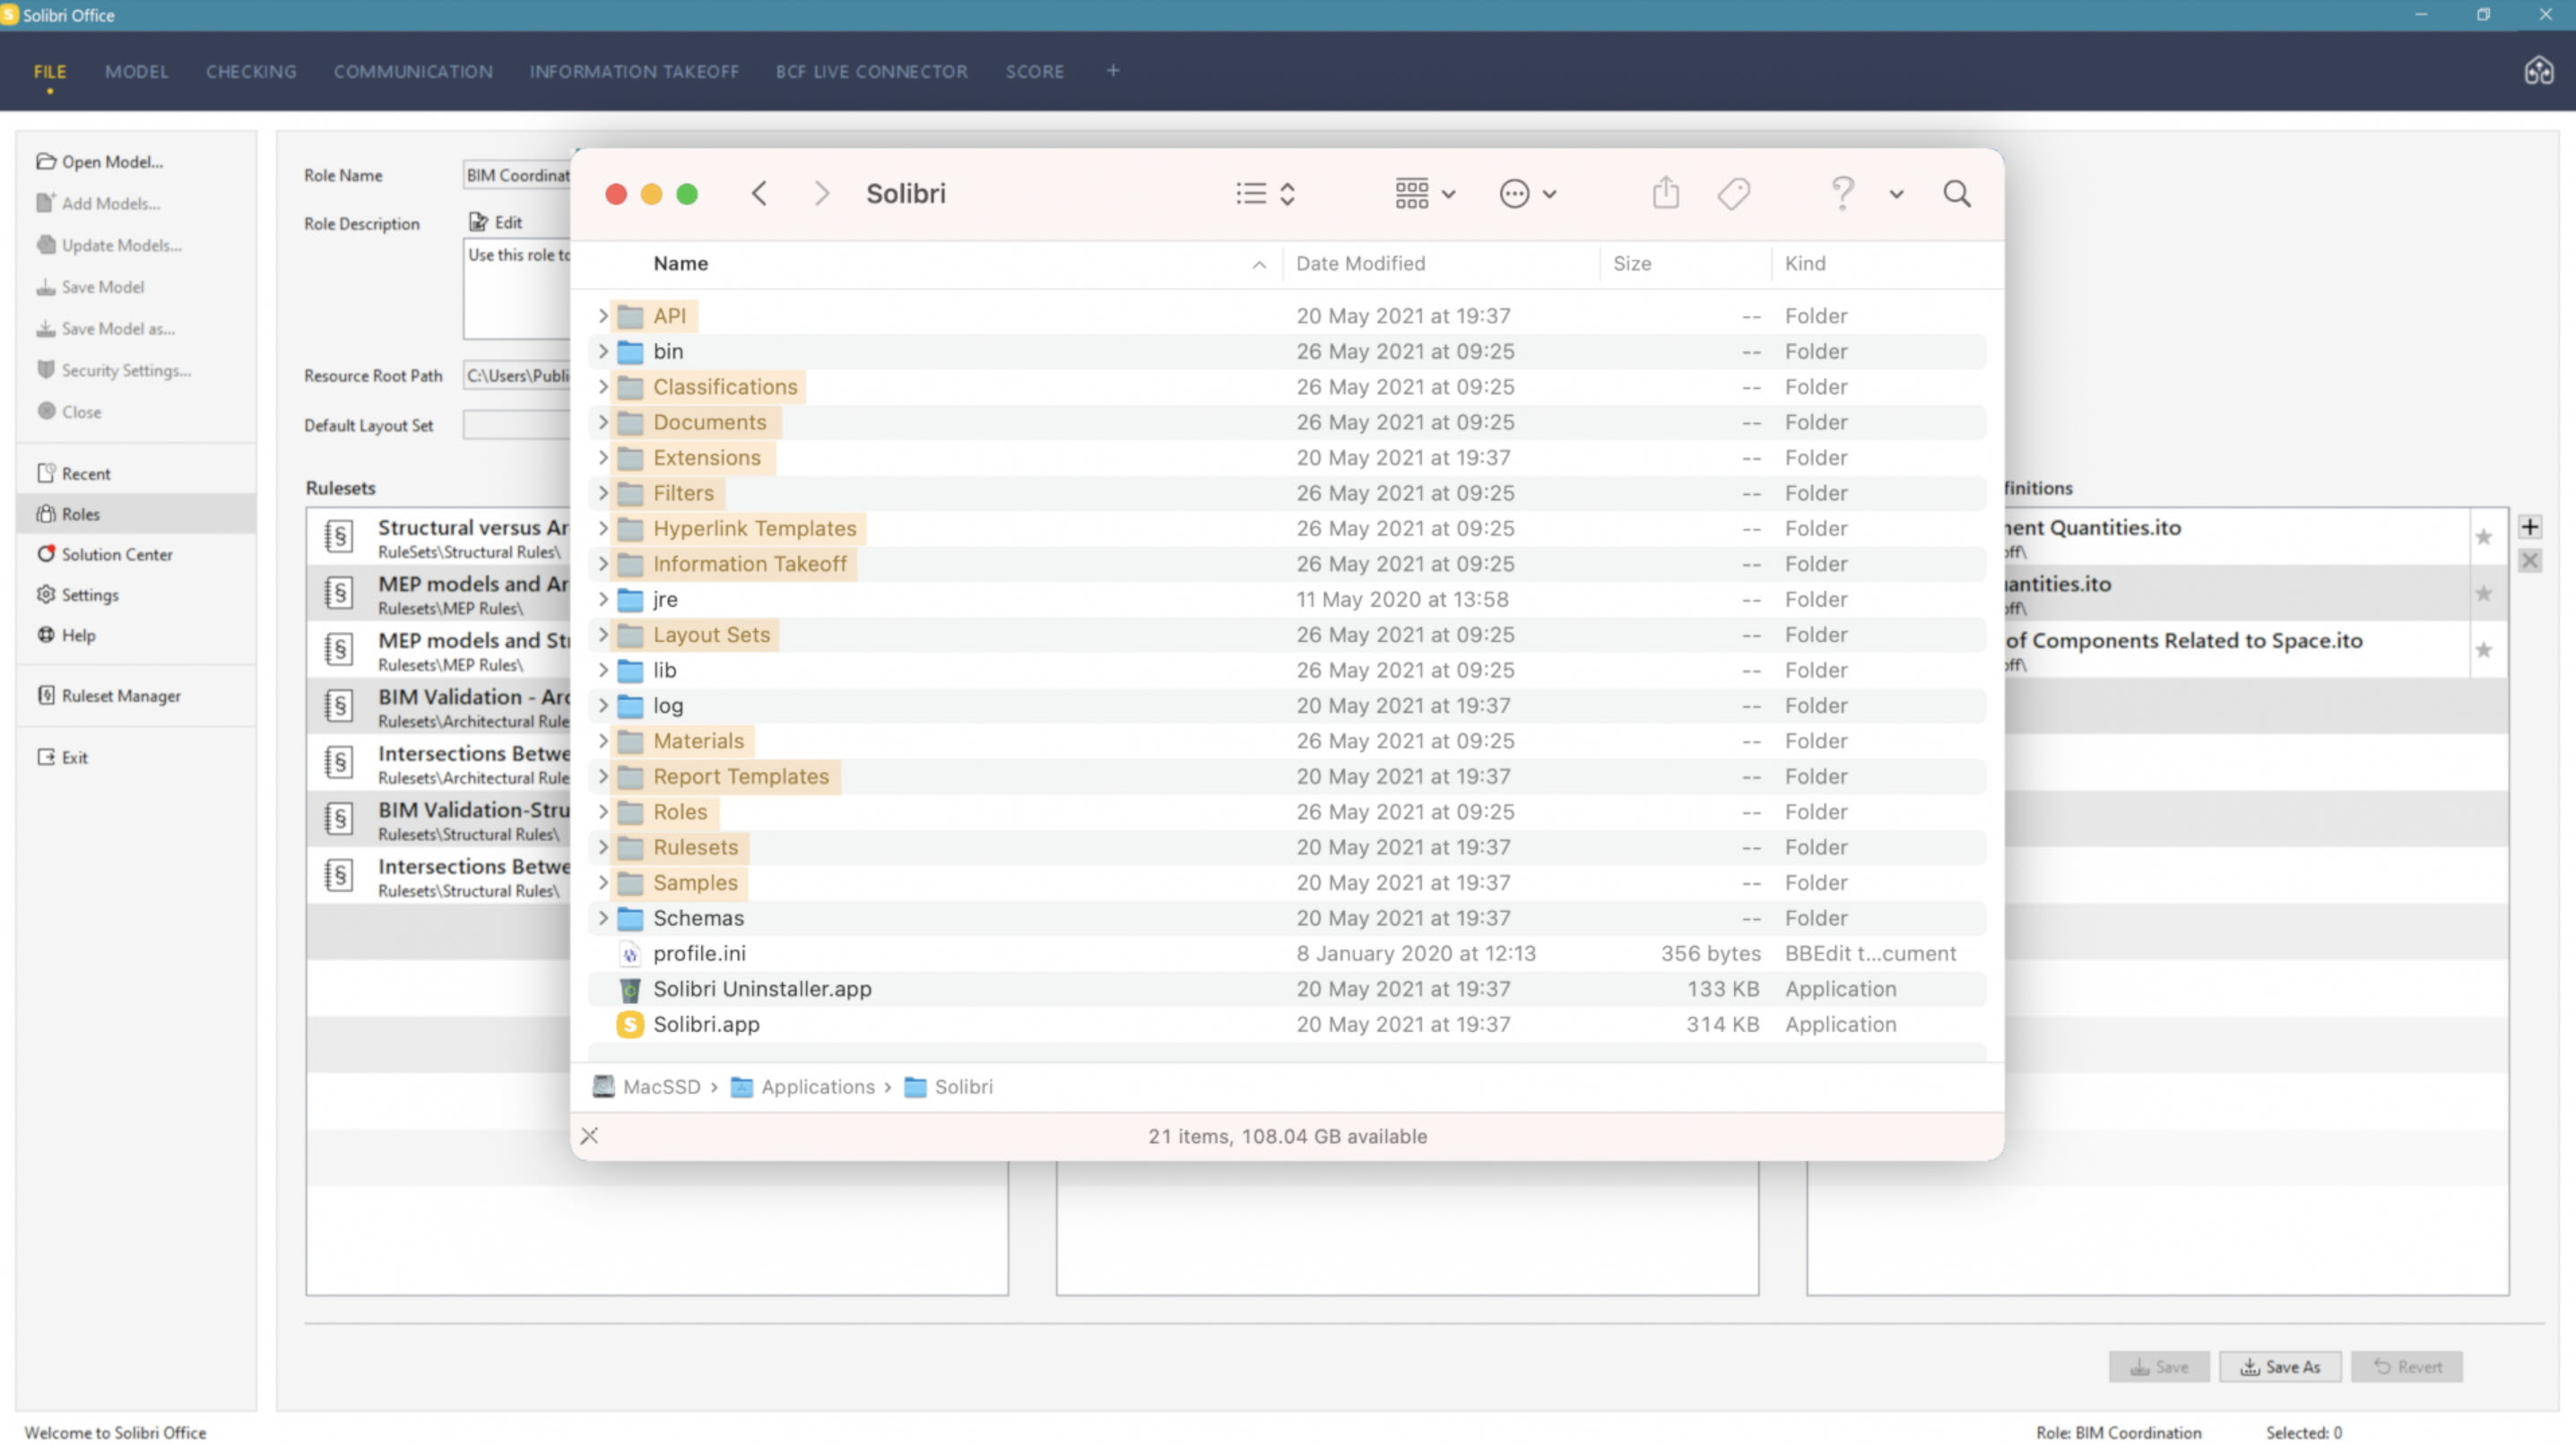Switch to the MODEL tab
This screenshot has width=2576, height=1446.
coord(137,71)
